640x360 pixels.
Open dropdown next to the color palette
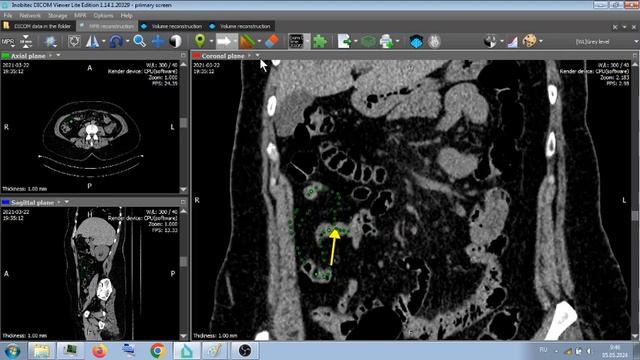541,42
